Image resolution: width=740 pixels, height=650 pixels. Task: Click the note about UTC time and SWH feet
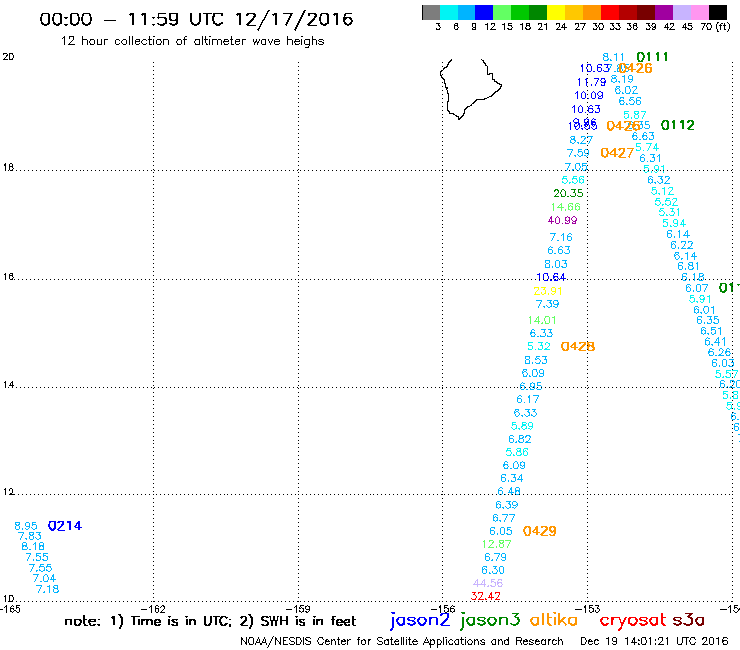(210, 621)
